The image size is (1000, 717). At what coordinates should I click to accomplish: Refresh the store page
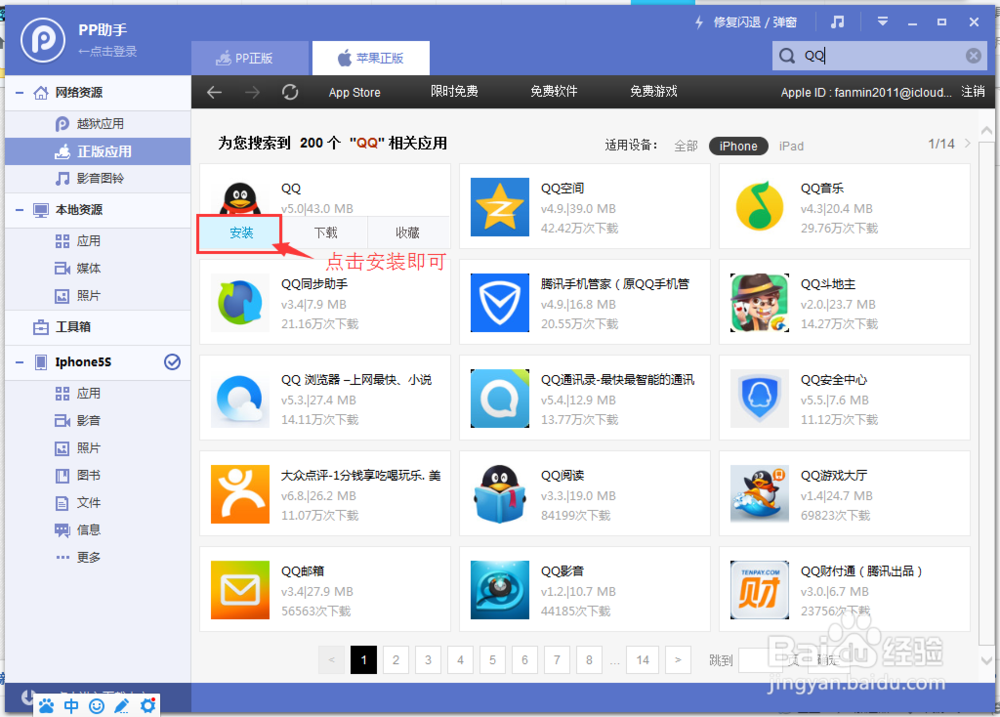click(290, 92)
